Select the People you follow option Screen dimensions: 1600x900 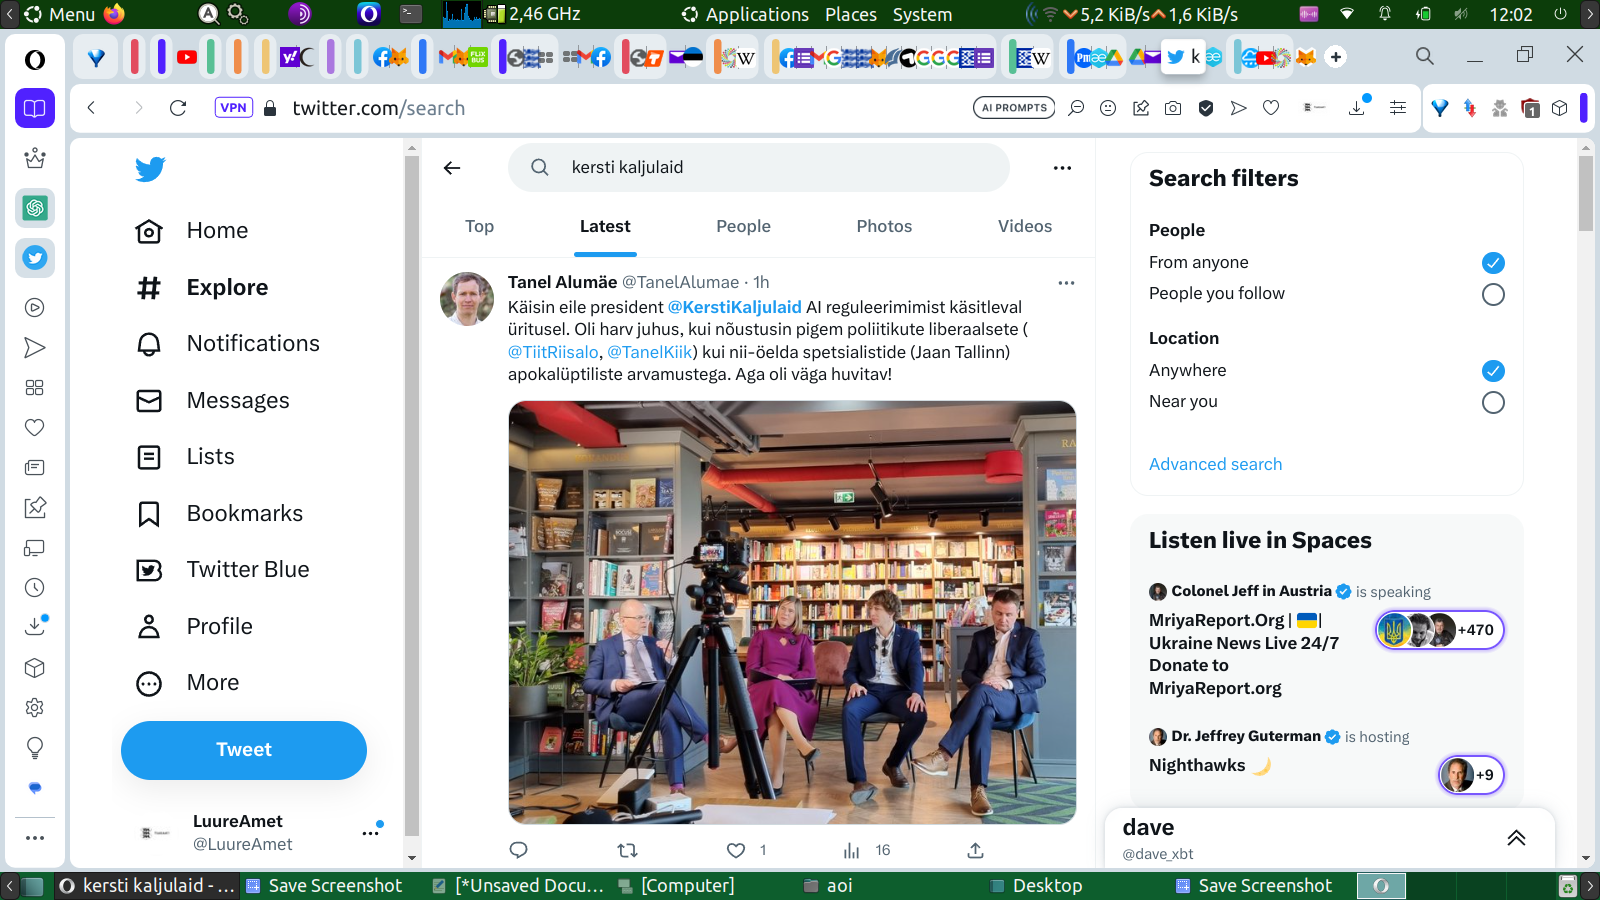[x=1492, y=294]
